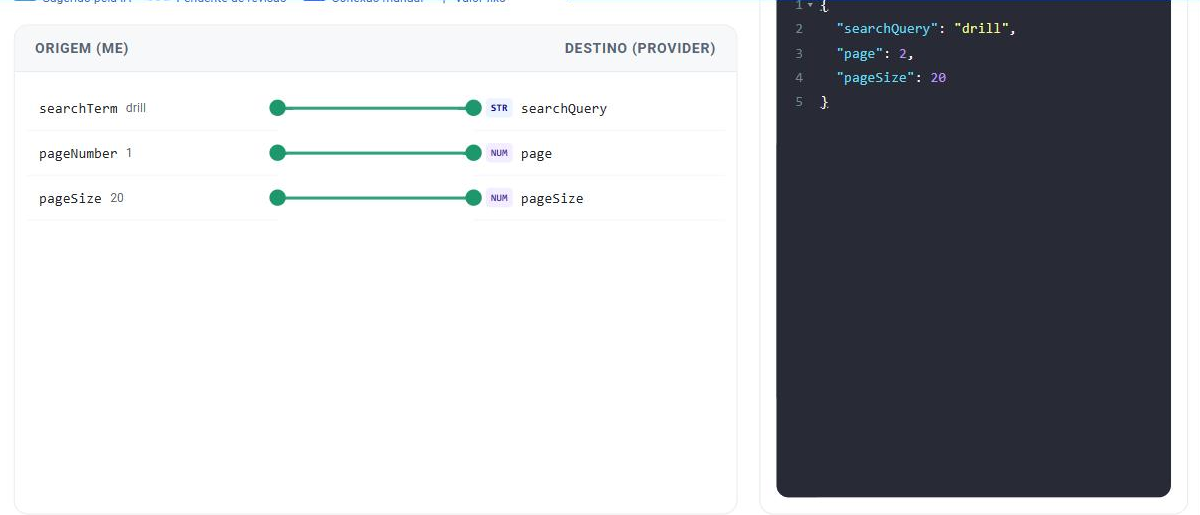Select the pageNumber source field
1200x515 pixels.
[78, 153]
